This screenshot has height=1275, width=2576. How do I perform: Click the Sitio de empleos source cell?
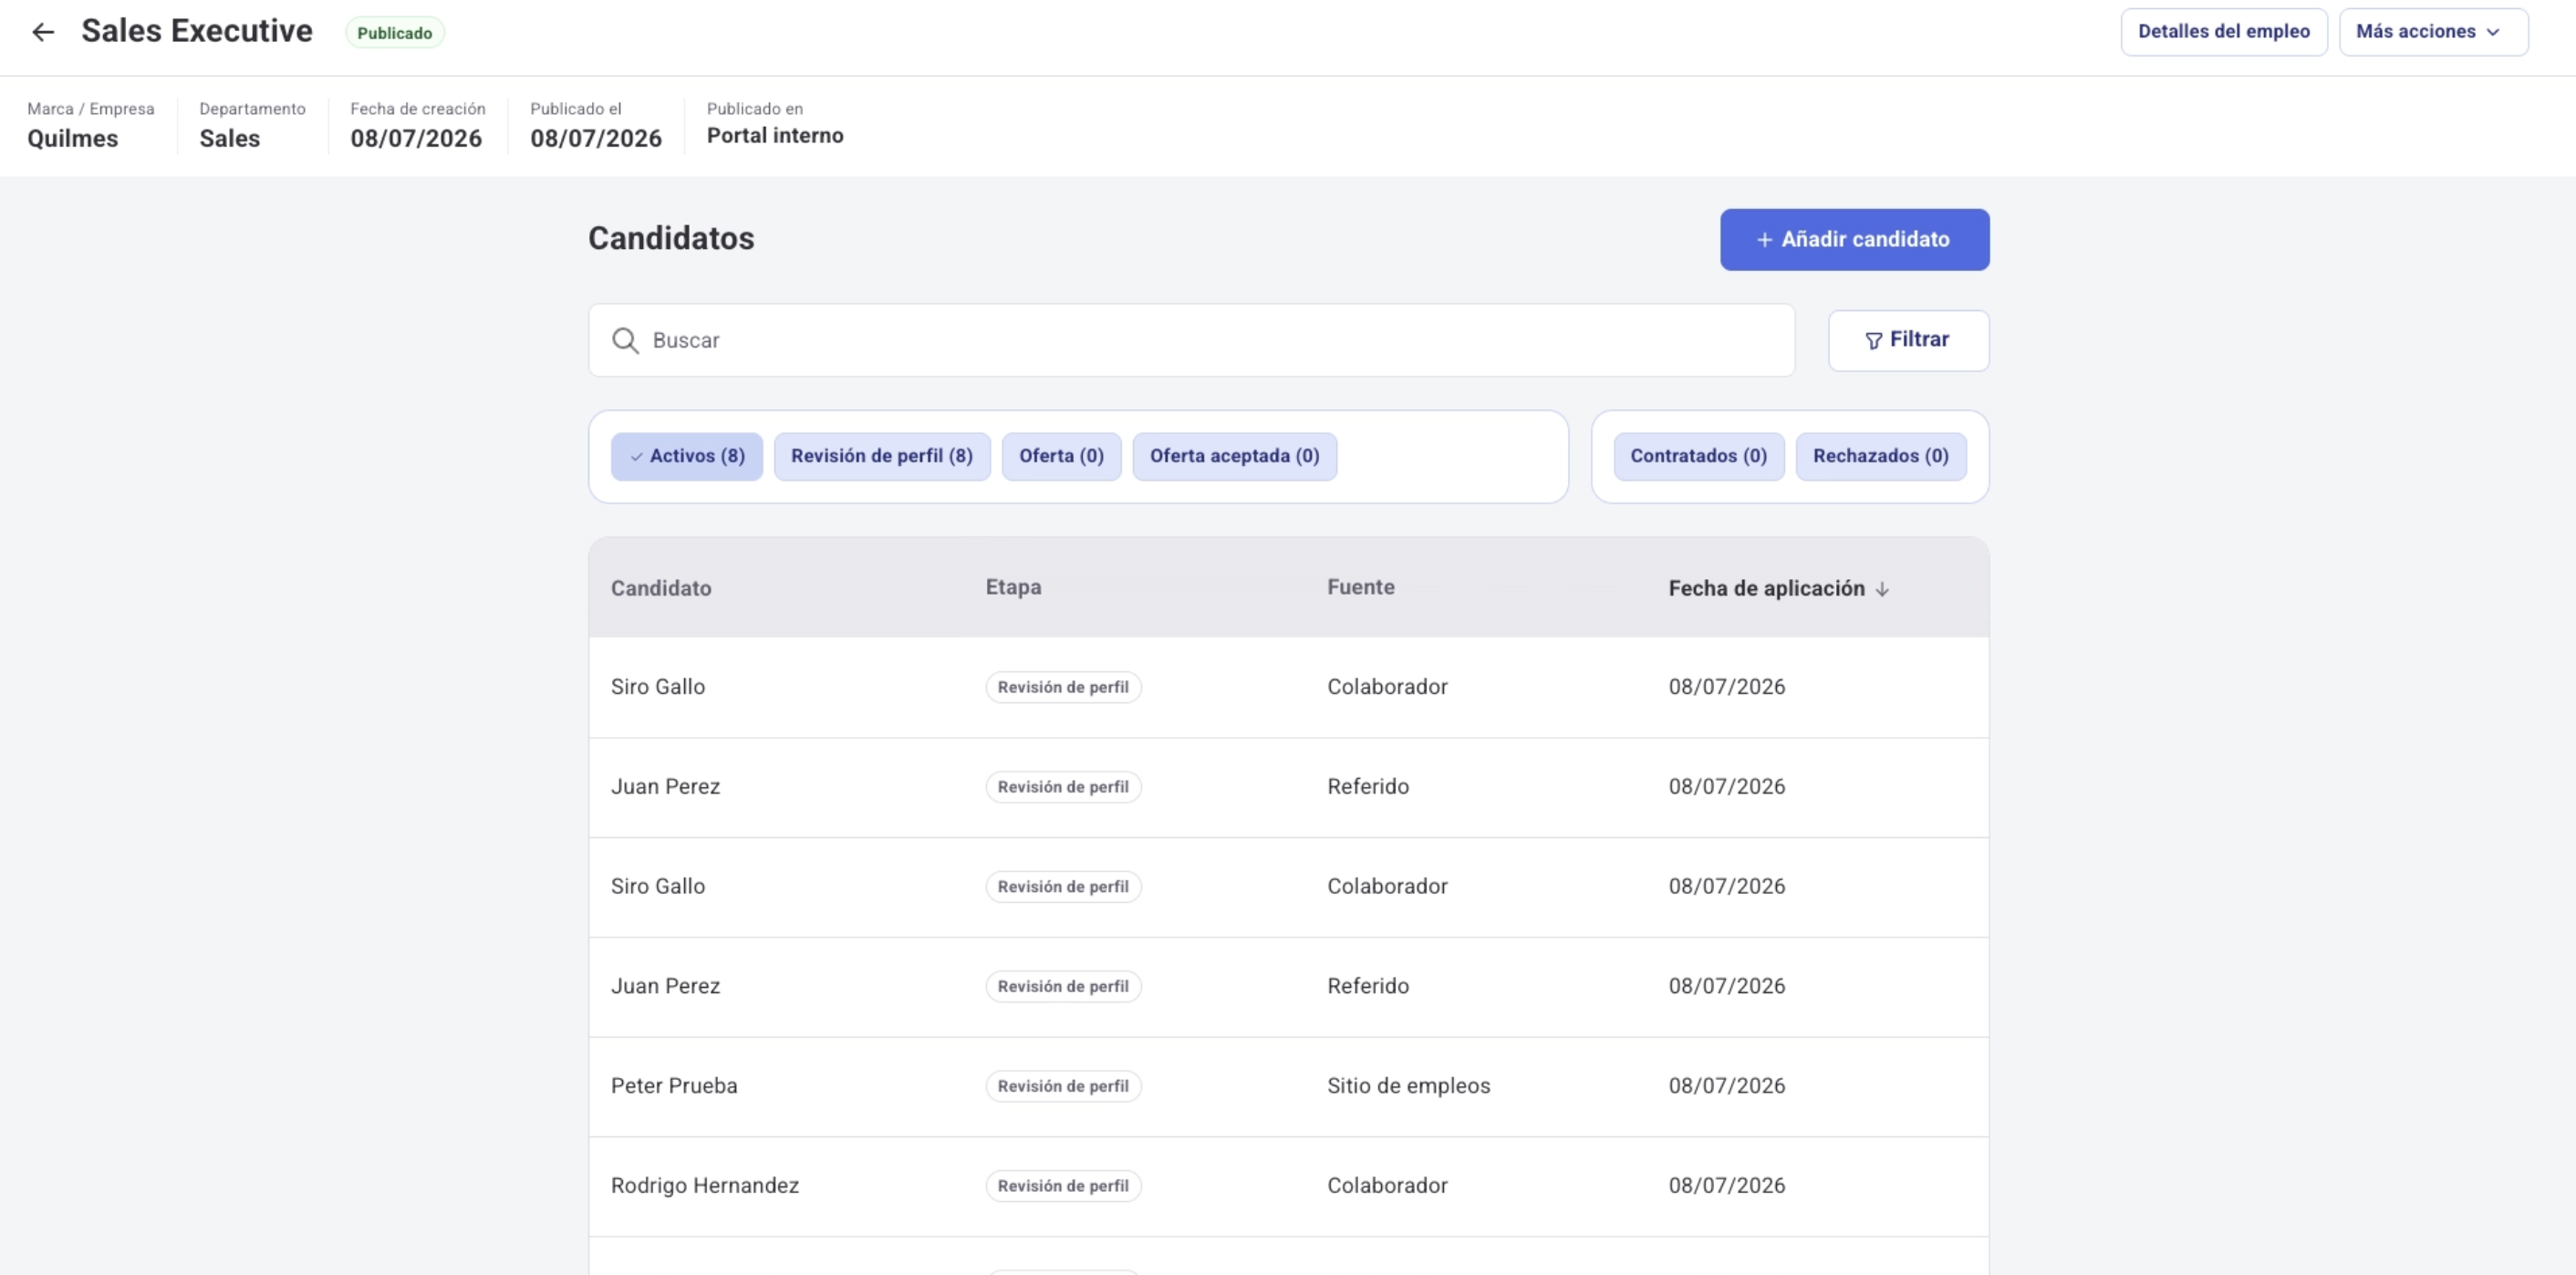[1408, 1086]
